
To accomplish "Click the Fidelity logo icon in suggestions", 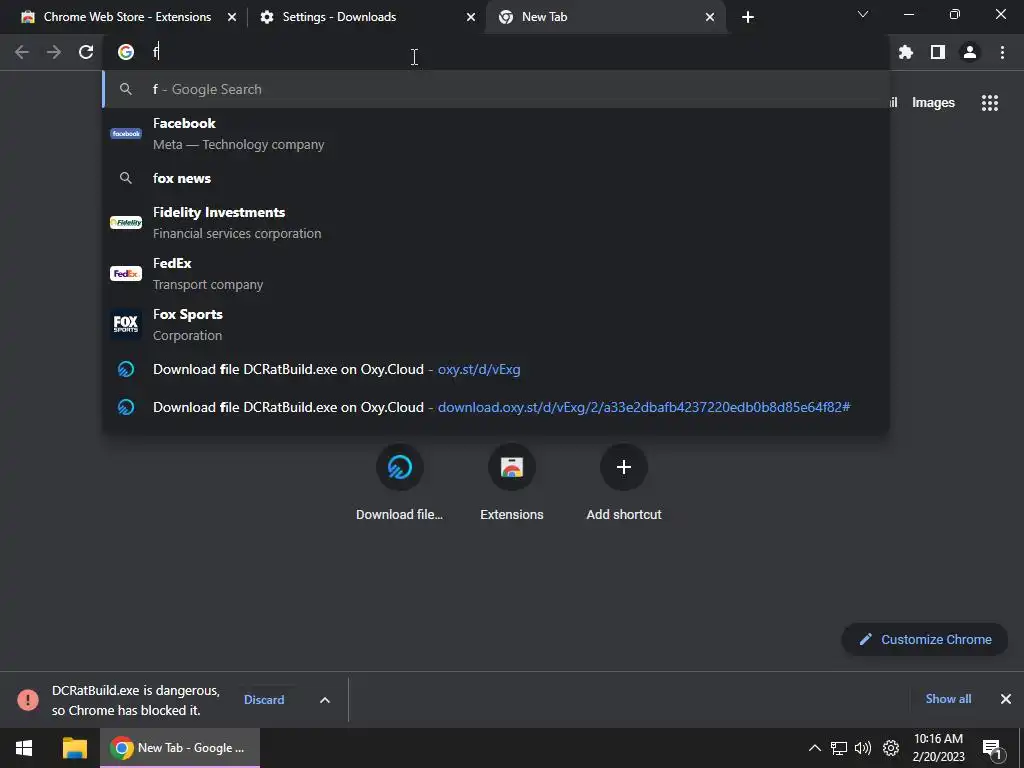I will [126, 223].
